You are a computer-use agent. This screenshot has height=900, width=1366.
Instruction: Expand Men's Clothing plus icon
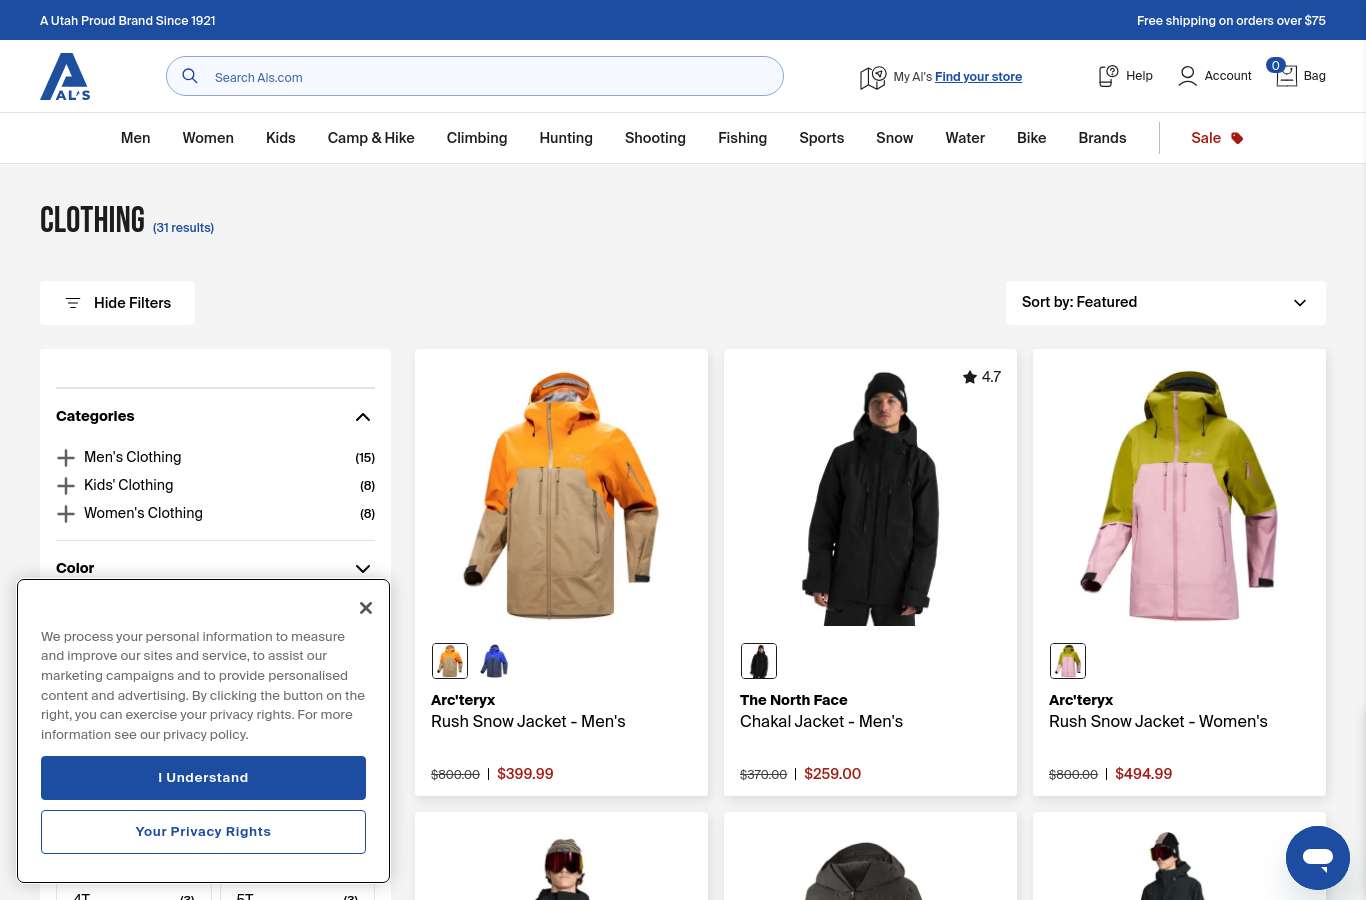click(66, 458)
